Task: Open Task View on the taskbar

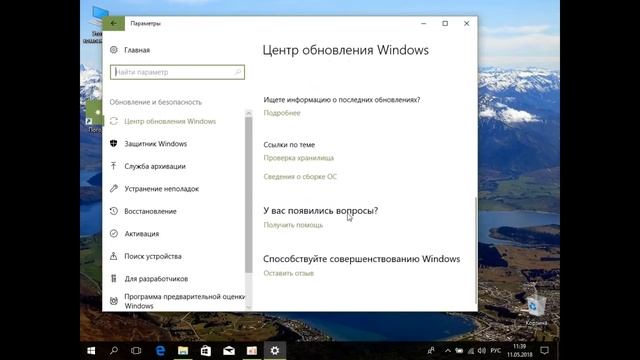Action: click(136, 351)
